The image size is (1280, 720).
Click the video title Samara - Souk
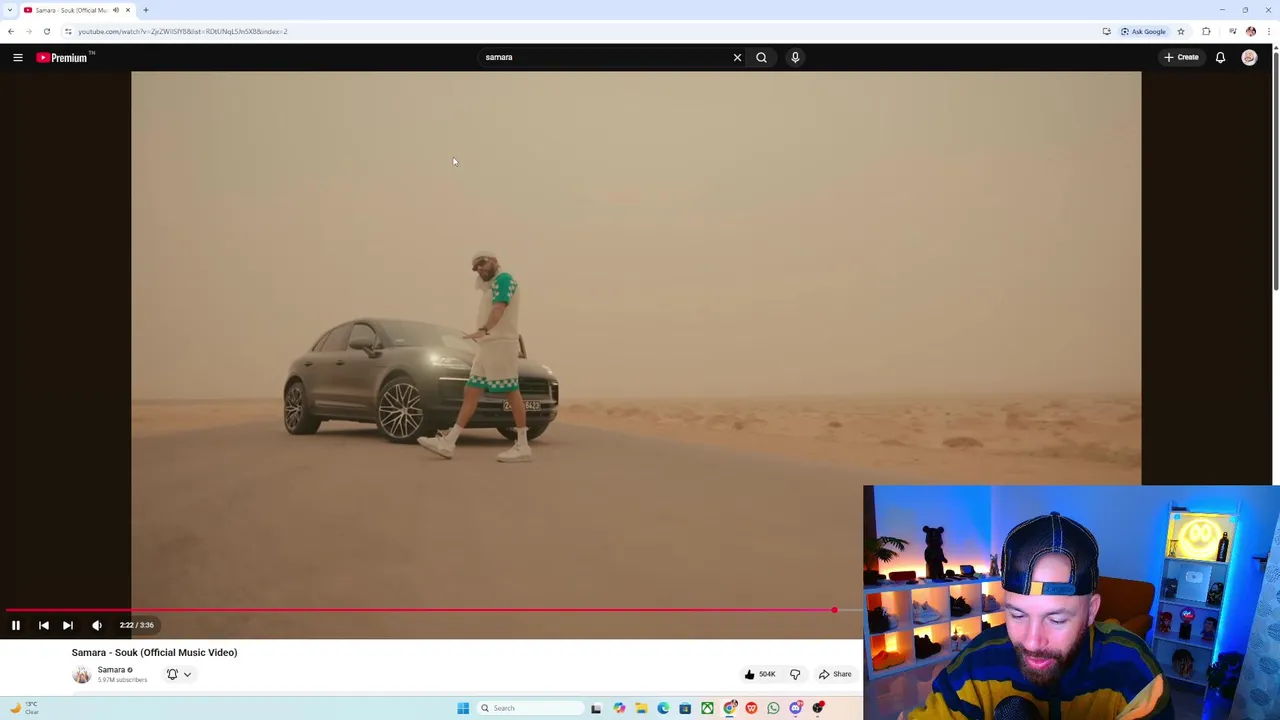(x=154, y=653)
